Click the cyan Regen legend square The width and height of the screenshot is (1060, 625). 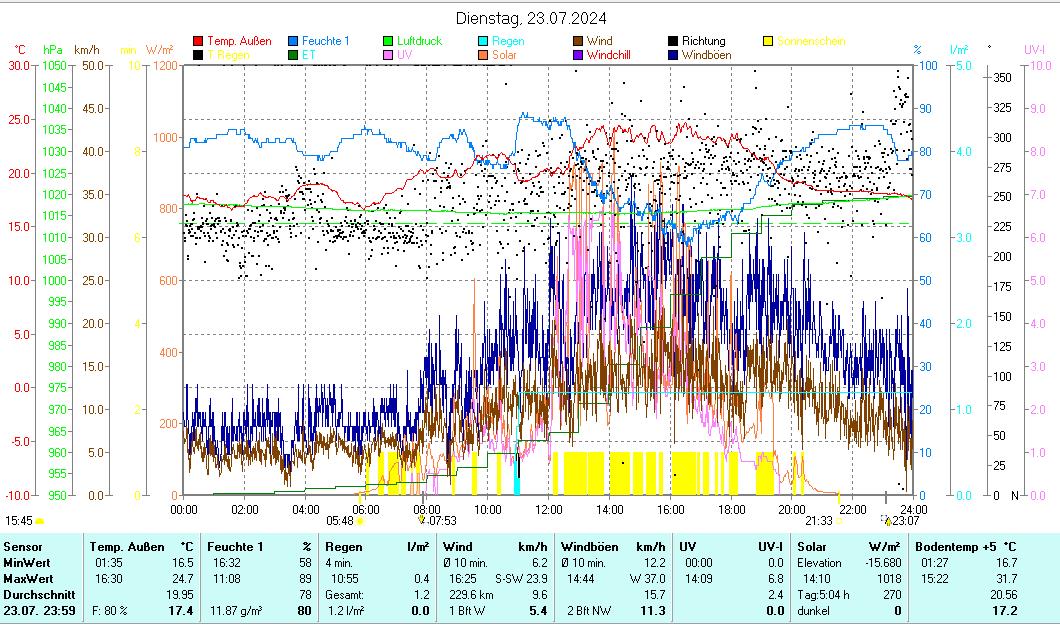pyautogui.click(x=484, y=41)
